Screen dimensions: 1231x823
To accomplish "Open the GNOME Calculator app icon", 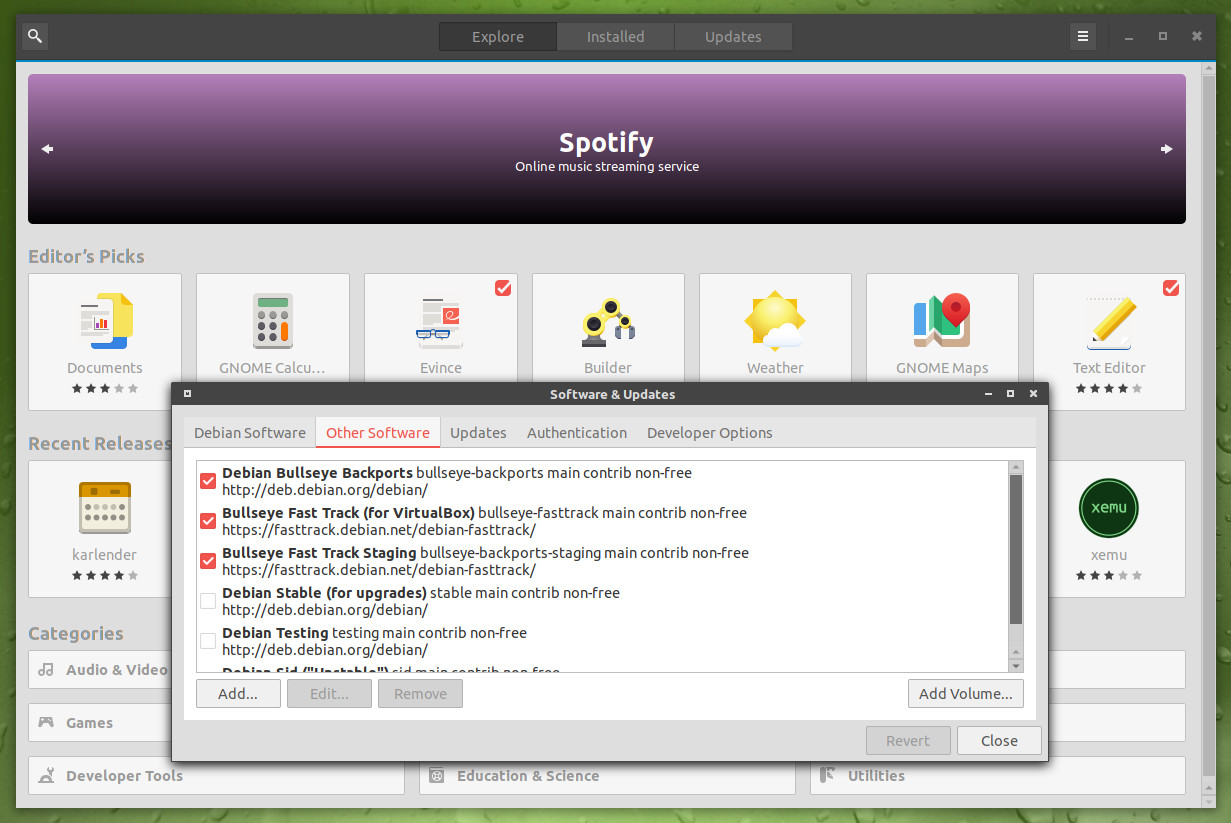I will (272, 320).
